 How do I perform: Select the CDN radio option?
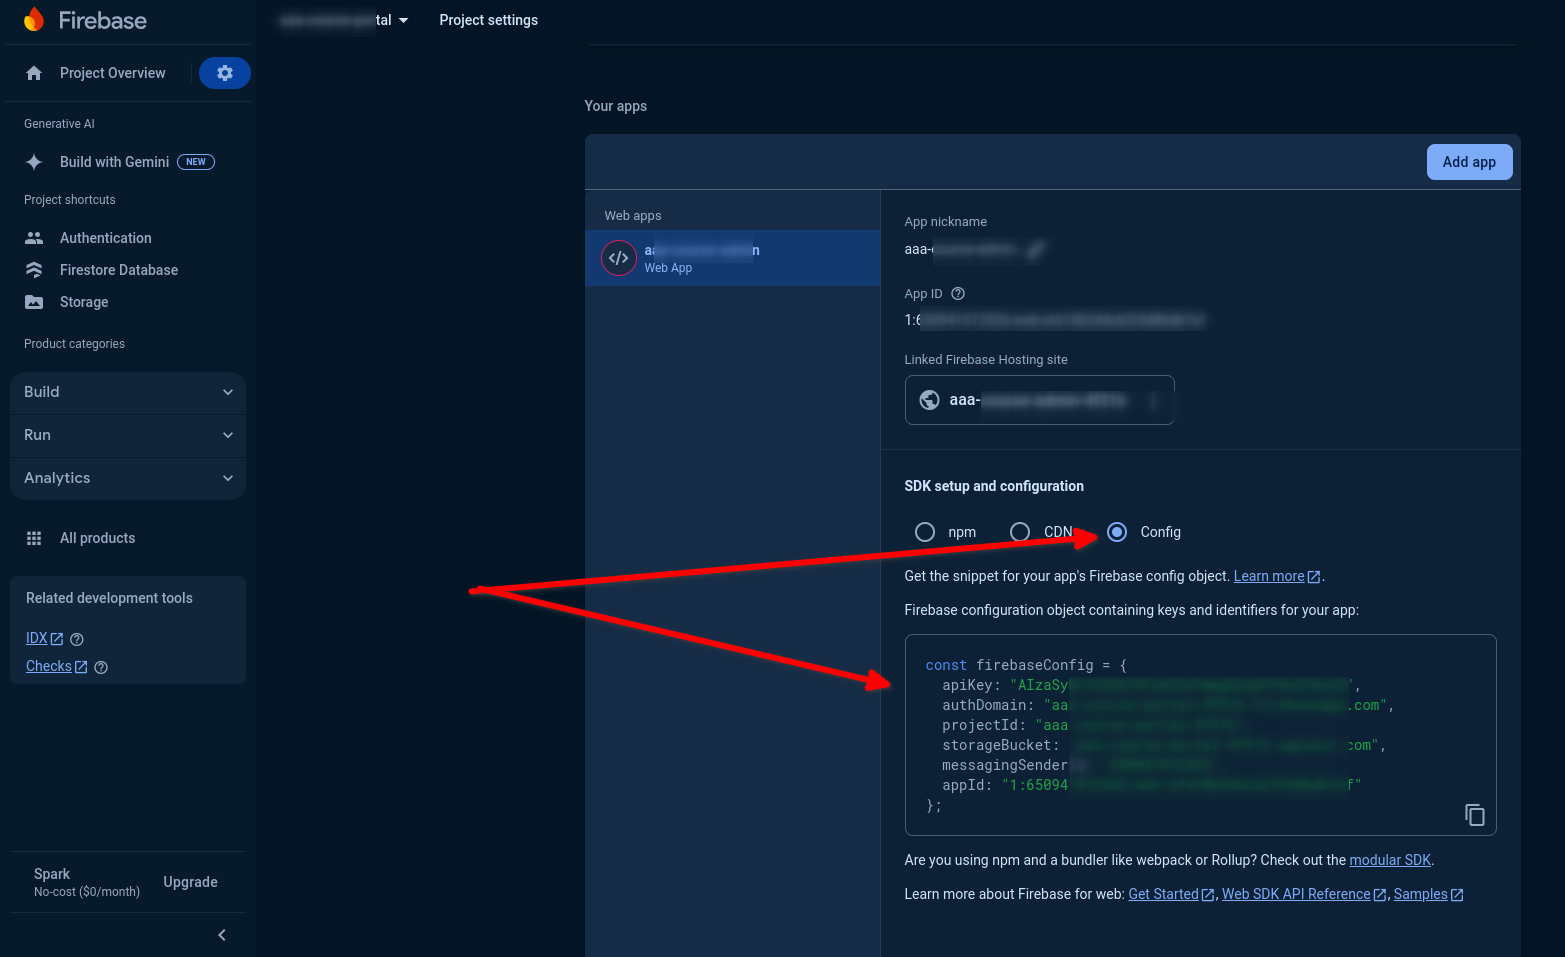coord(1020,532)
